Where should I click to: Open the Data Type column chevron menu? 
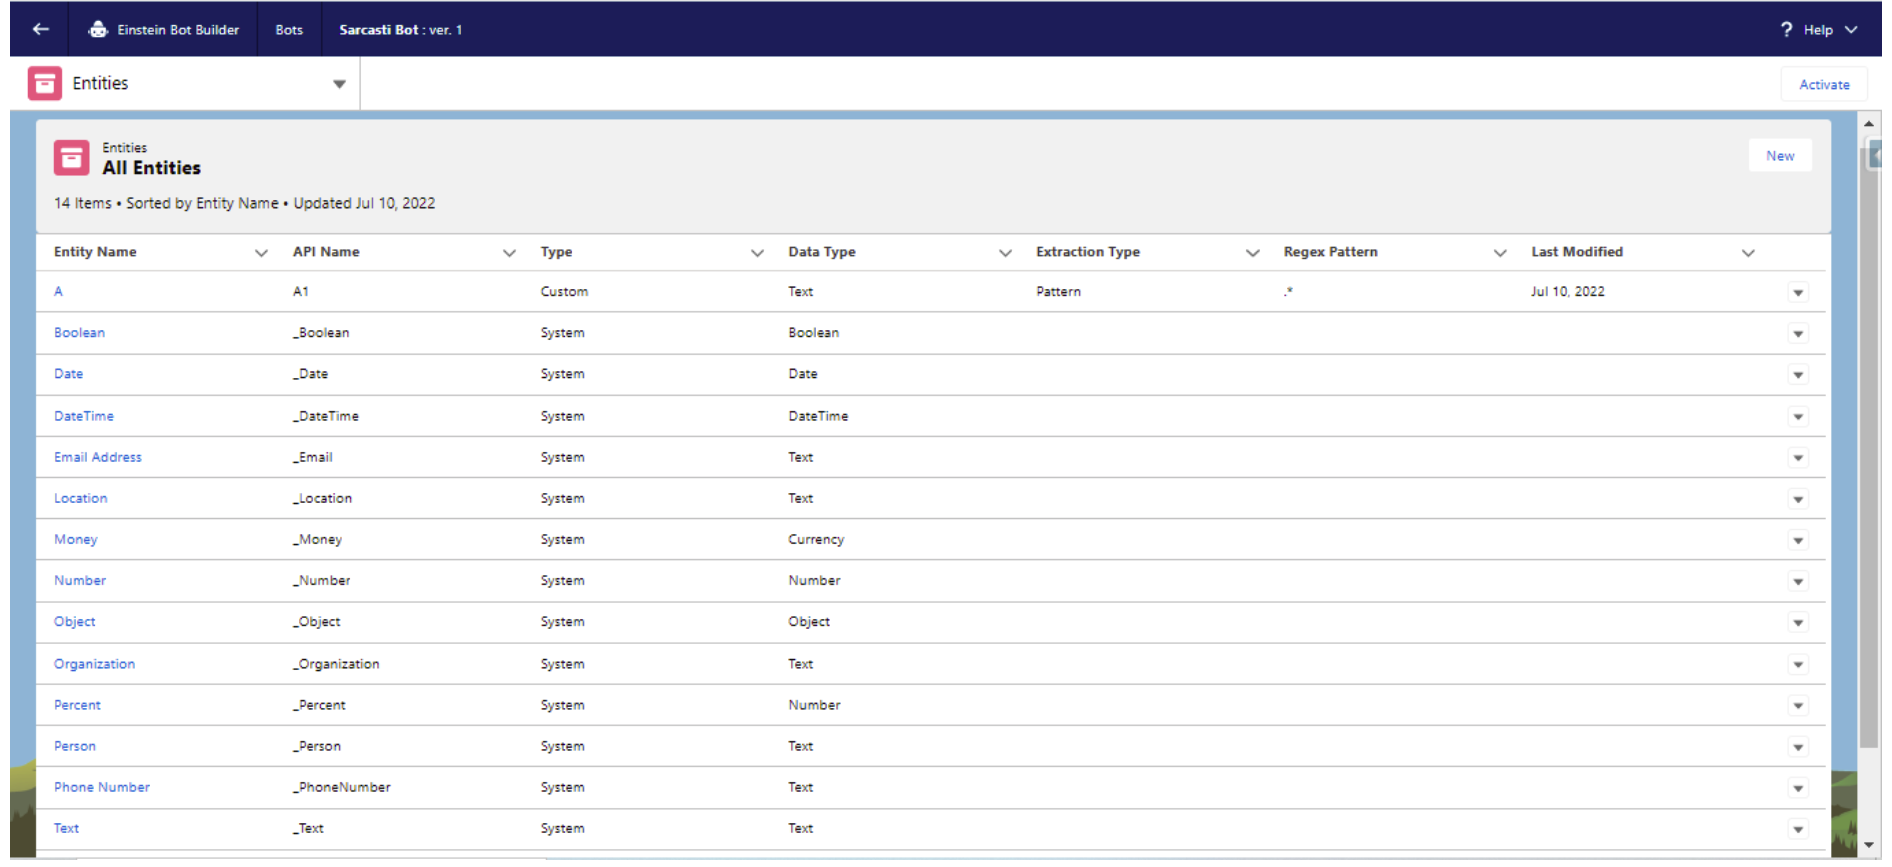pos(1005,253)
